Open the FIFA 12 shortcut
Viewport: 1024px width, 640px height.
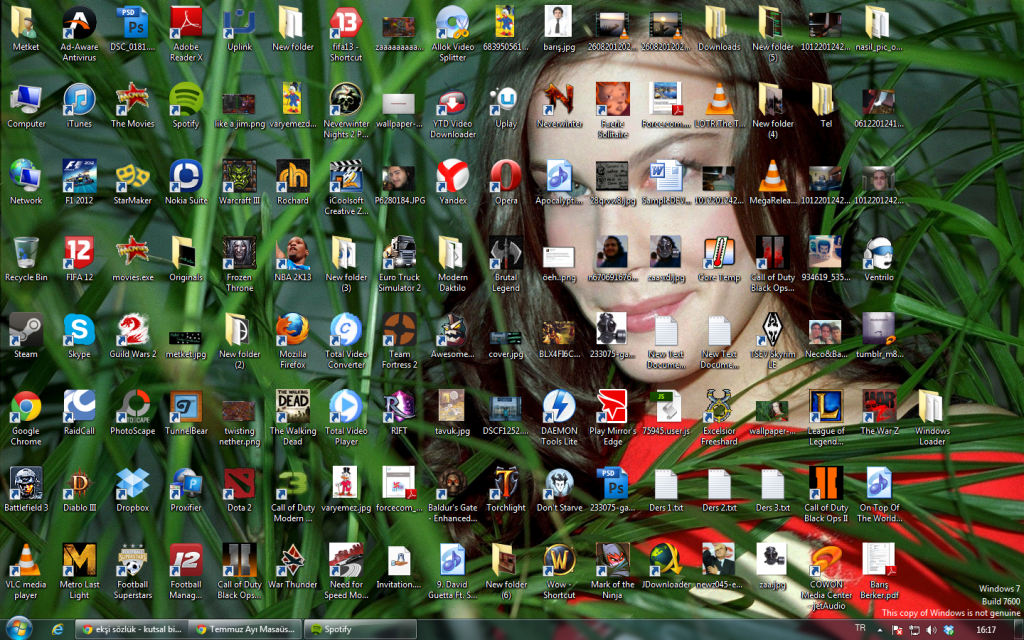(x=79, y=253)
